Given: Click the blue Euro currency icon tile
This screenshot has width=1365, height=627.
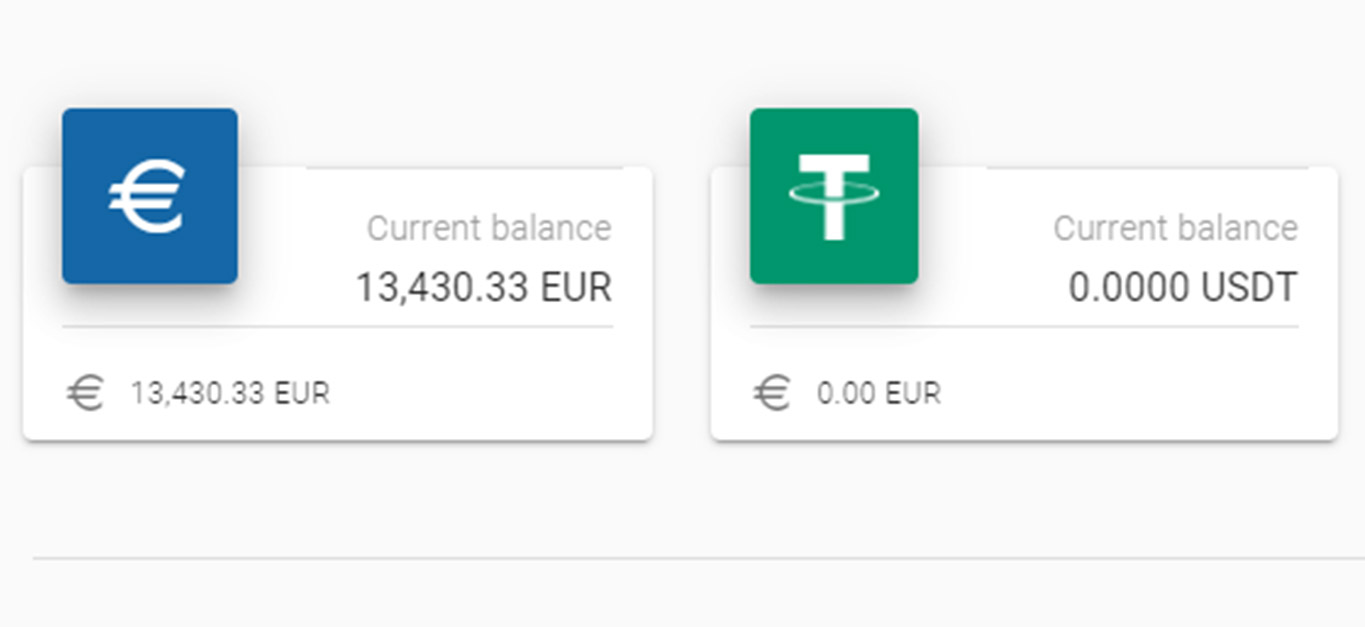Looking at the screenshot, I should point(150,196).
